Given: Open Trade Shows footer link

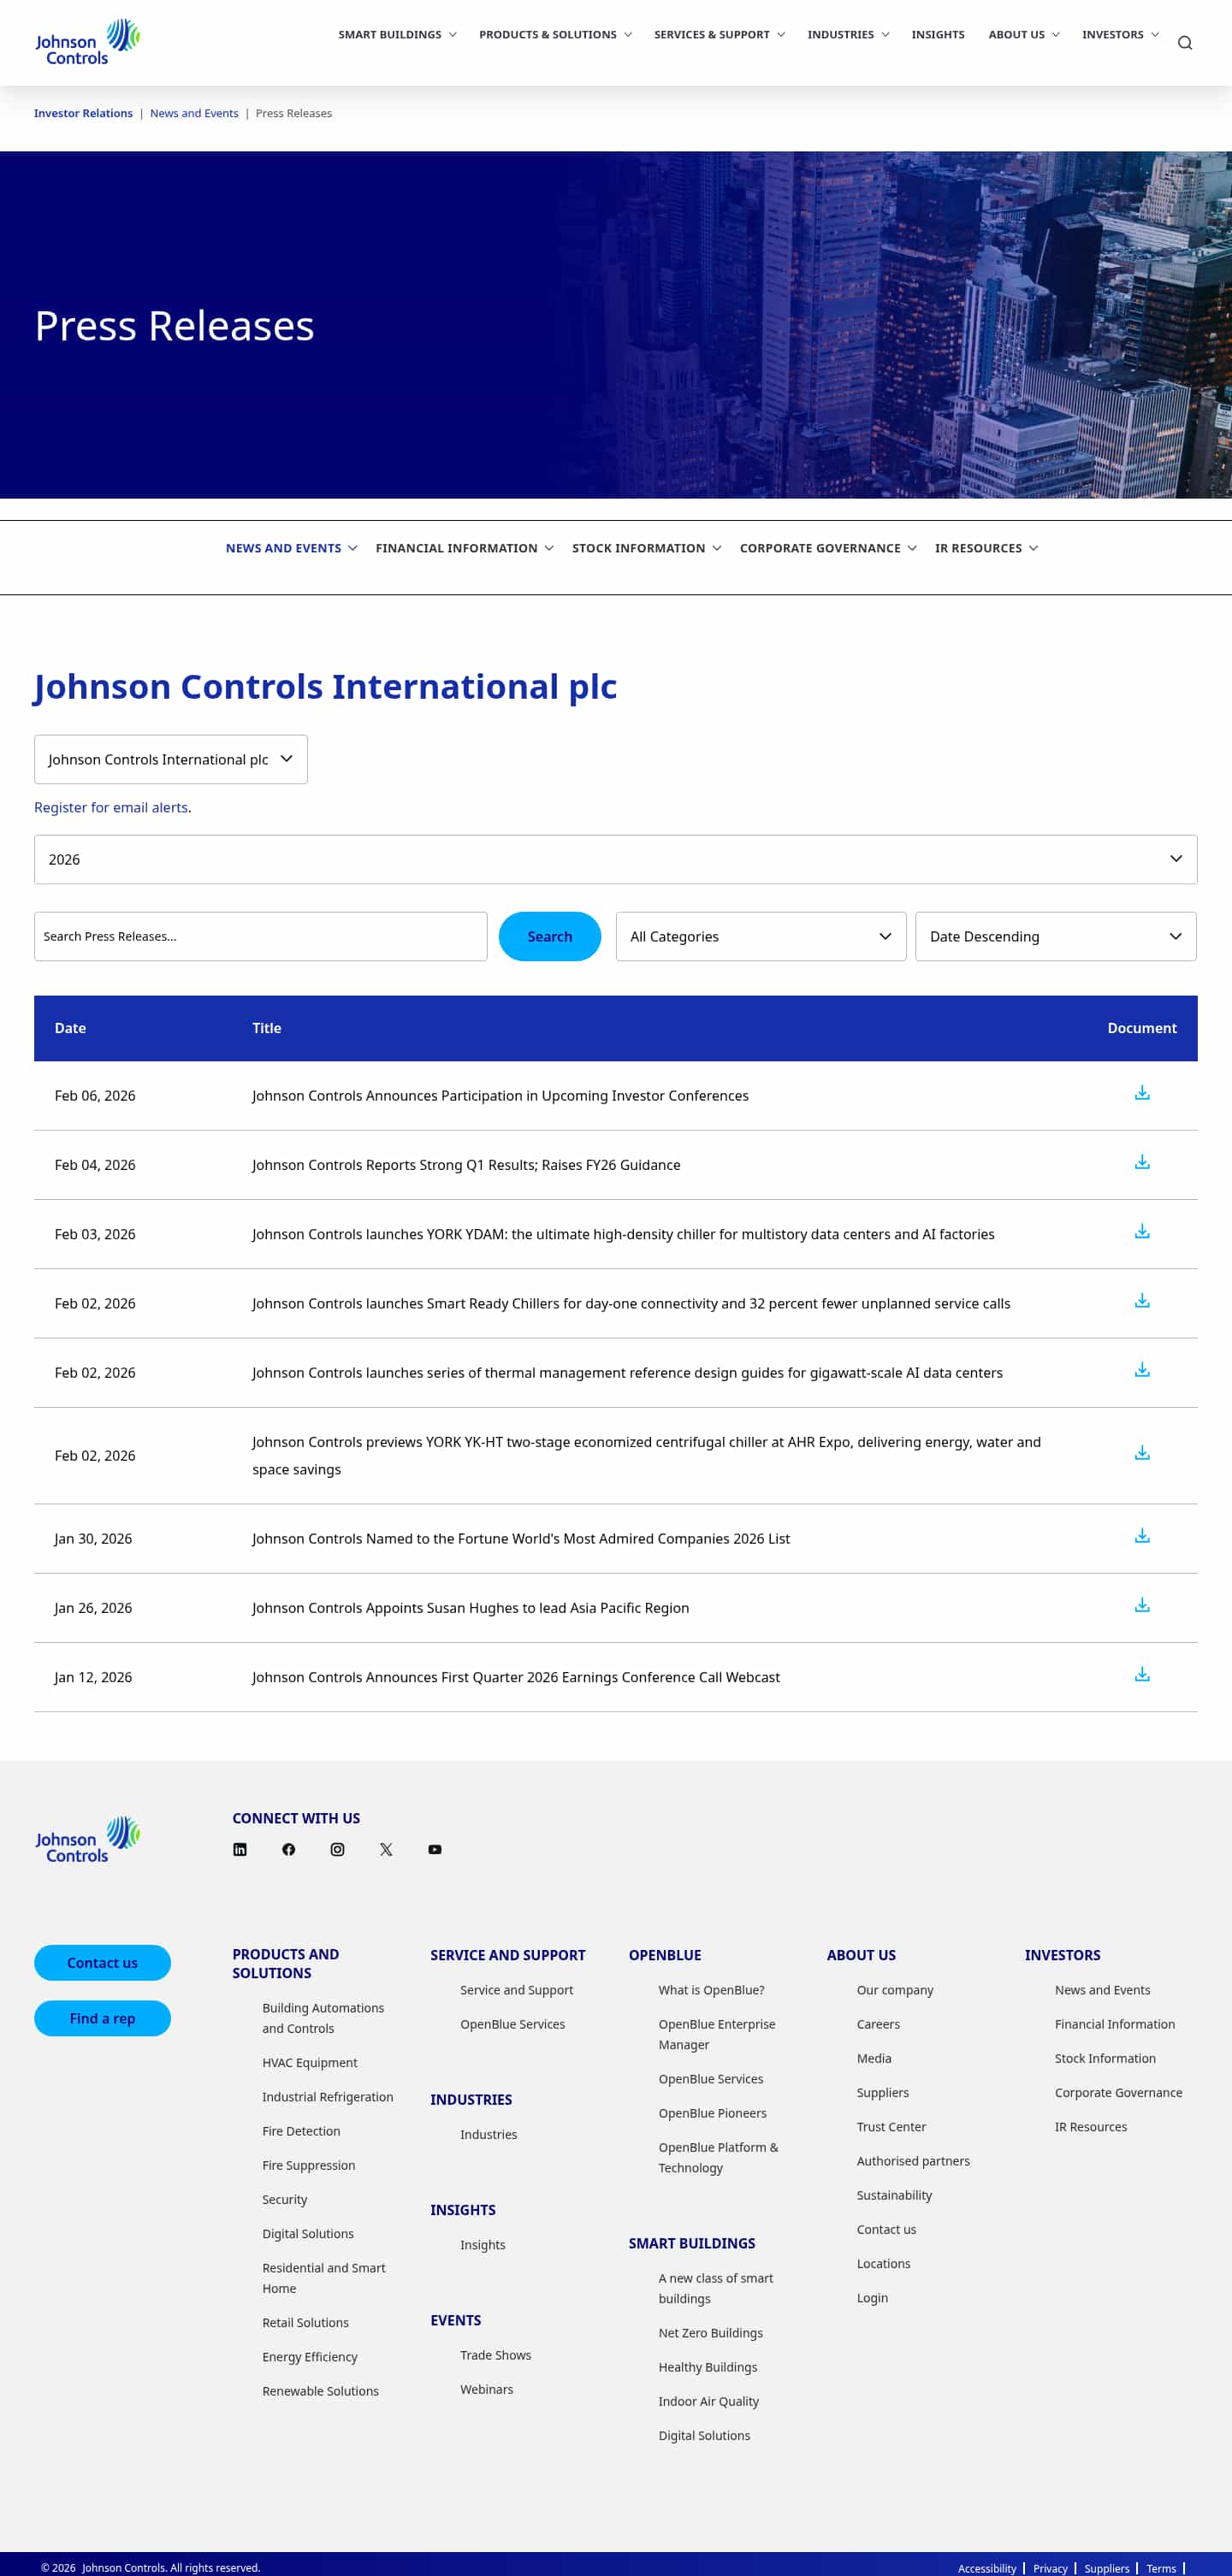Looking at the screenshot, I should click(x=496, y=2354).
